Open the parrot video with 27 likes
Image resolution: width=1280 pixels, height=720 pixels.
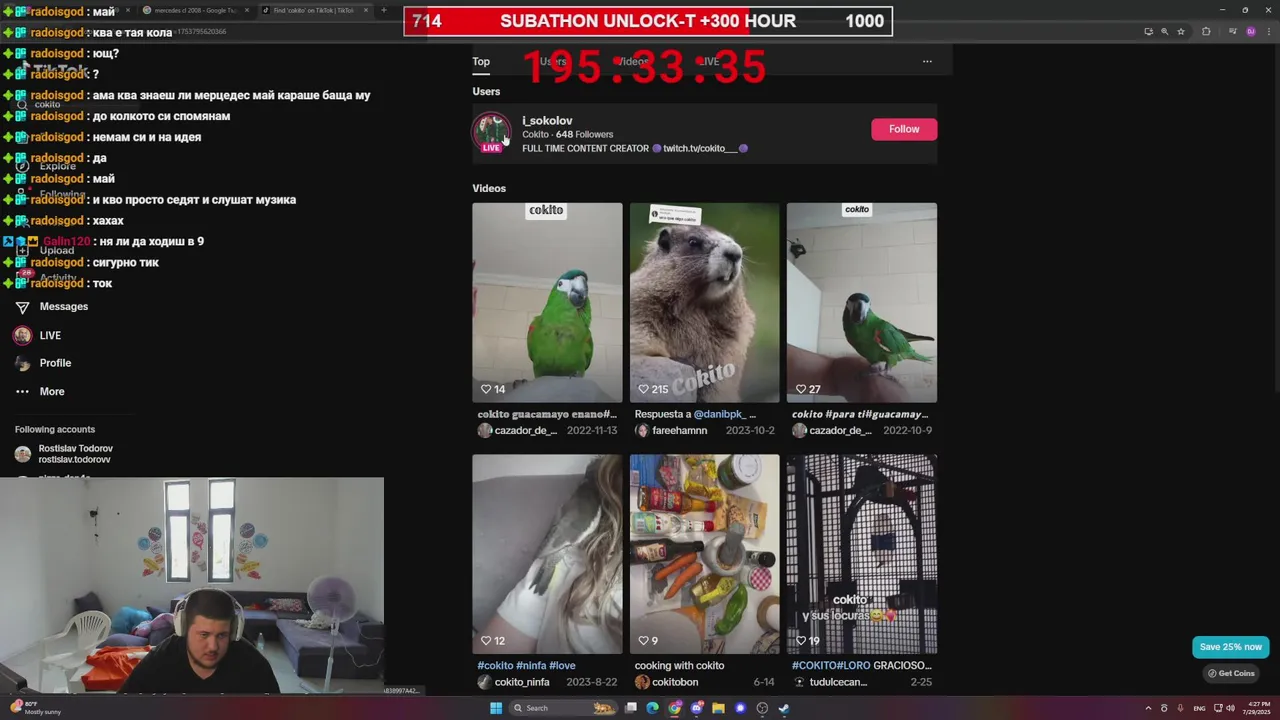[861, 302]
